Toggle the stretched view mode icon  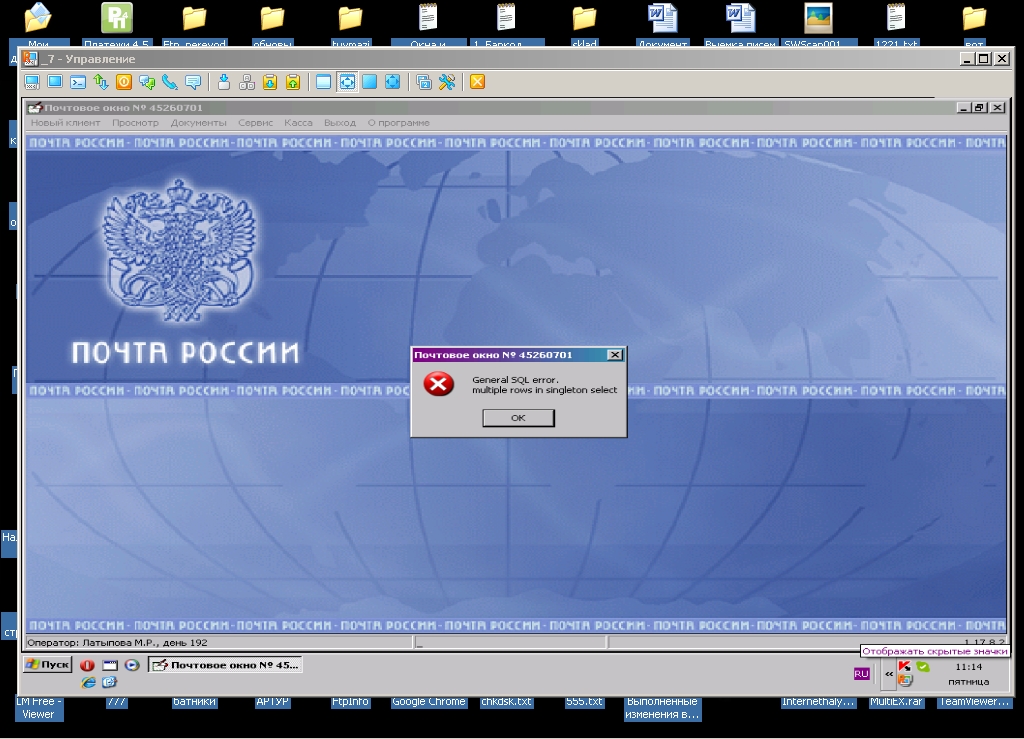click(347, 82)
